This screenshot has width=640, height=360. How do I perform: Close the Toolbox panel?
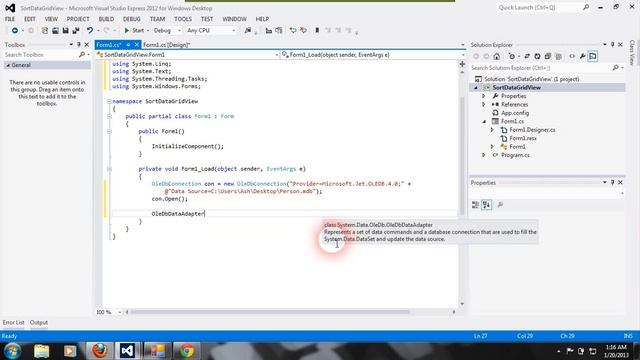tap(87, 44)
